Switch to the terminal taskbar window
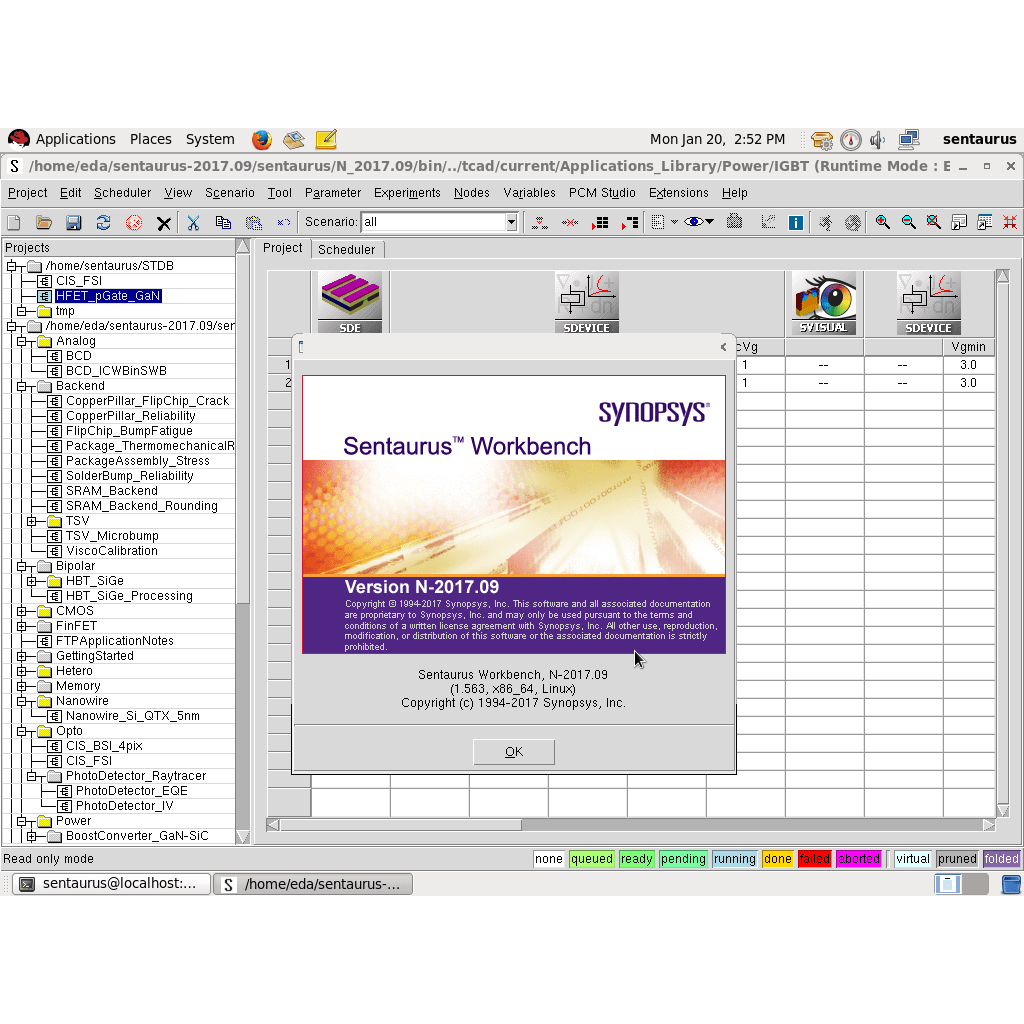 [x=111, y=884]
